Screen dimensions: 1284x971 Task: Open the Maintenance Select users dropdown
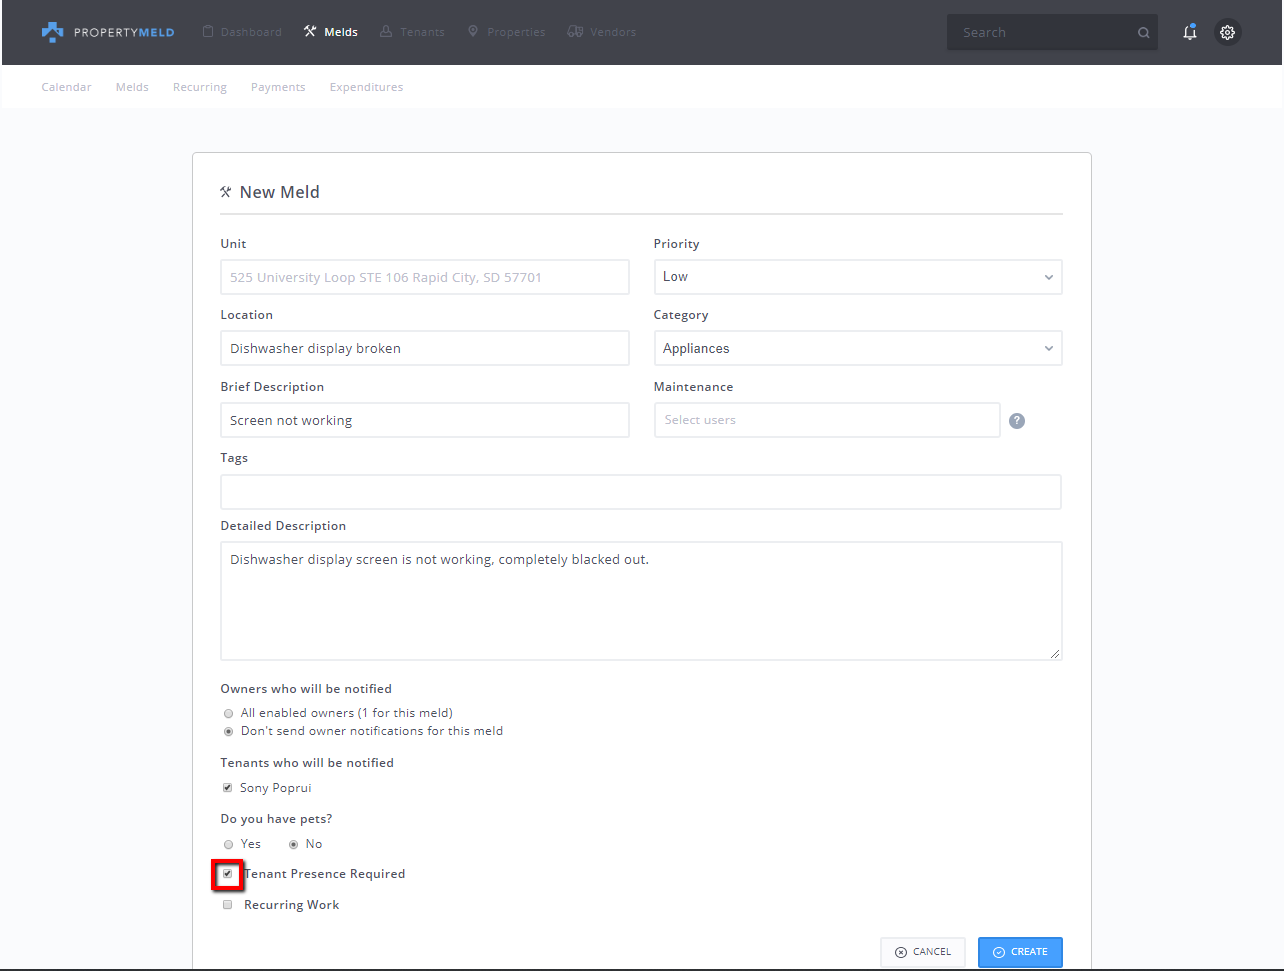point(826,420)
